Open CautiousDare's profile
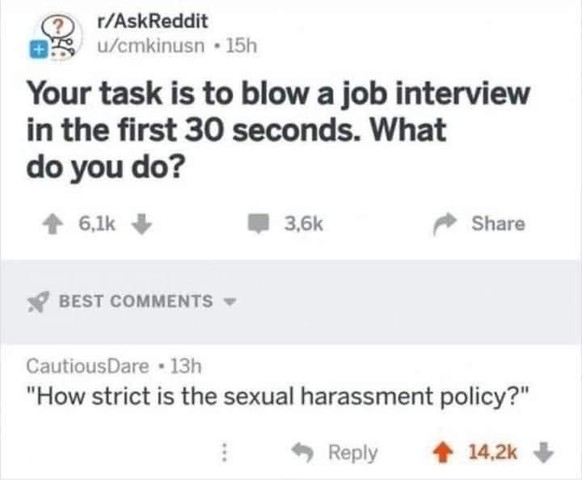The height and width of the screenshot is (480, 582). pyautogui.click(x=88, y=366)
